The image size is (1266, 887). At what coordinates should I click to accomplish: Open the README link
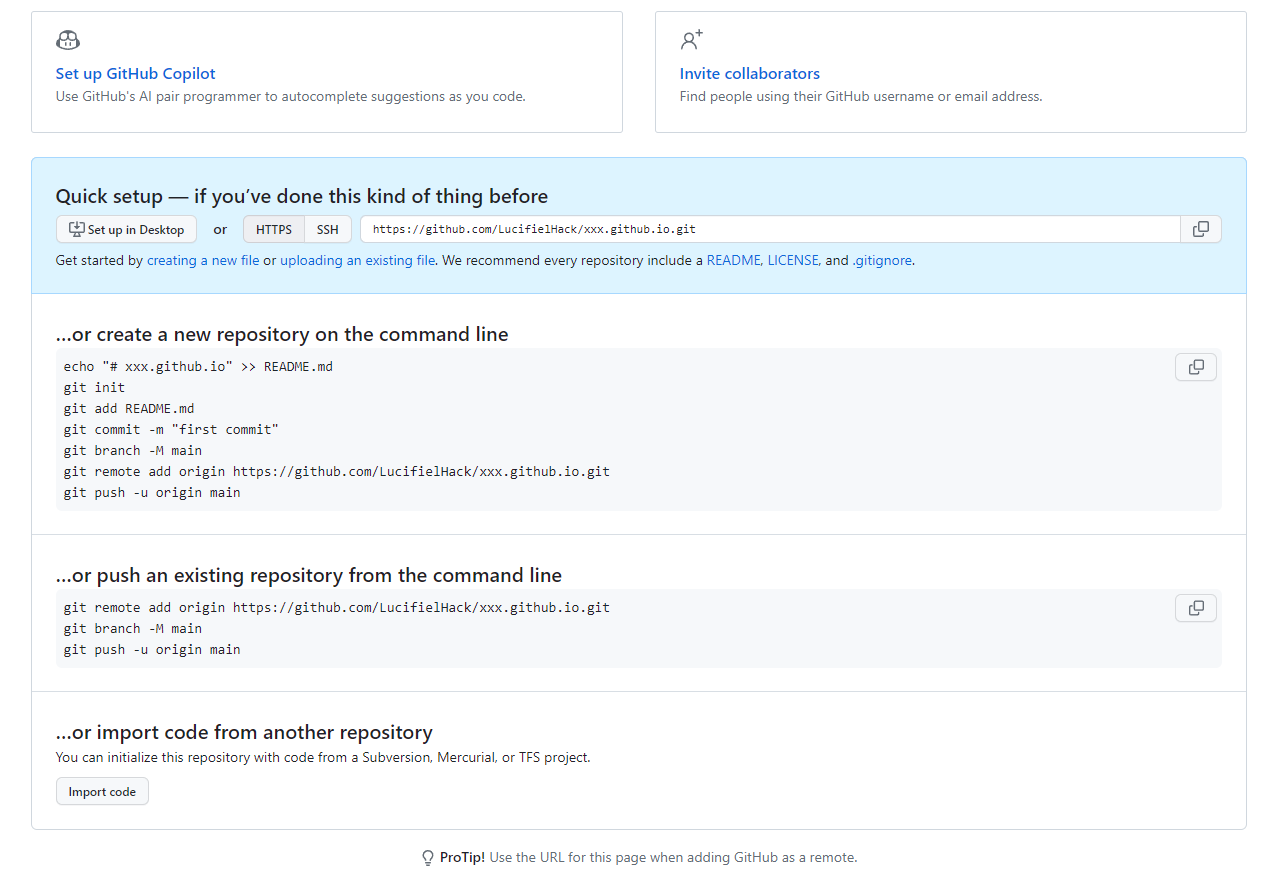pyautogui.click(x=734, y=260)
